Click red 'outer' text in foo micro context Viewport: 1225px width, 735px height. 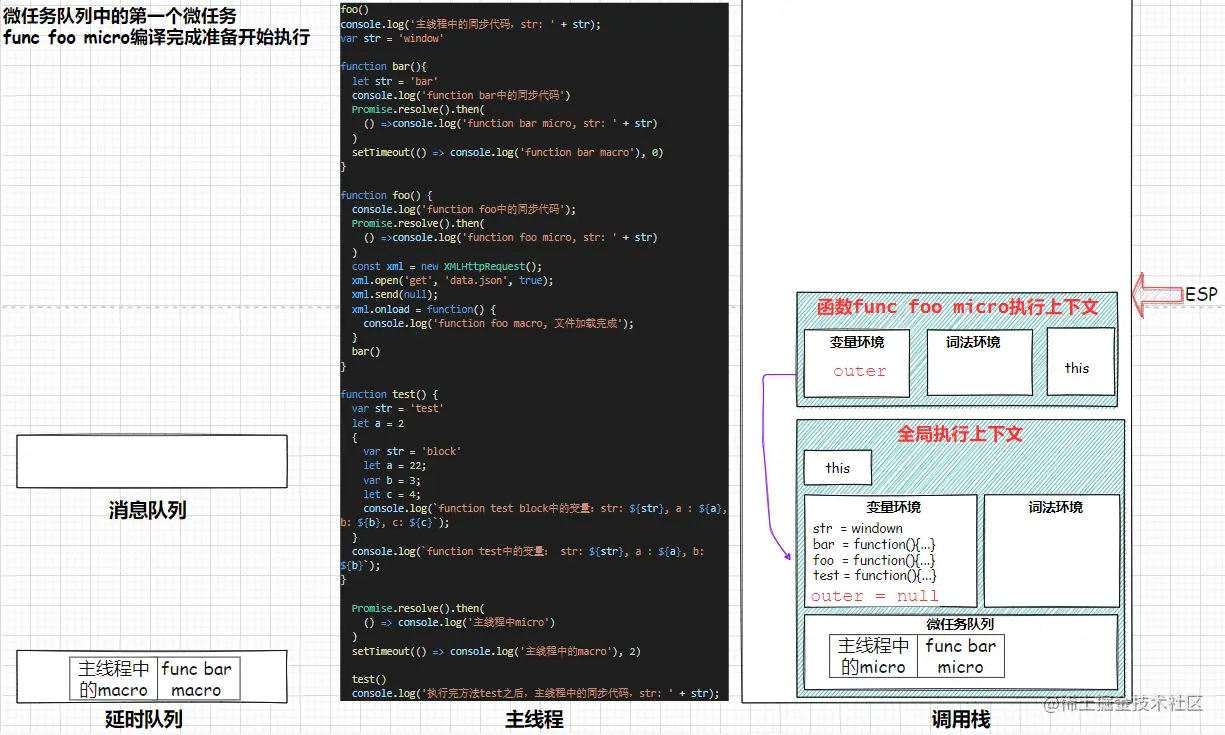coord(860,371)
